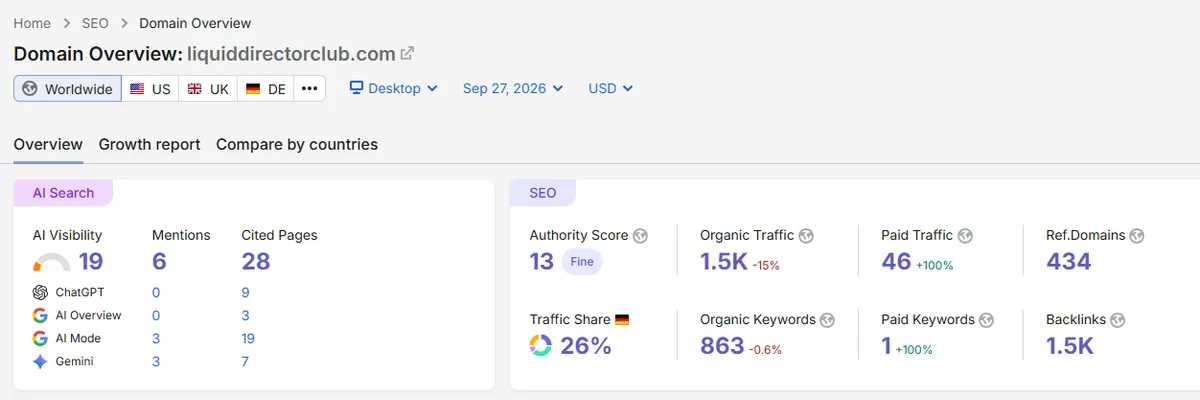The image size is (1200, 400).
Task: Click the US flag icon
Action: [x=137, y=89]
